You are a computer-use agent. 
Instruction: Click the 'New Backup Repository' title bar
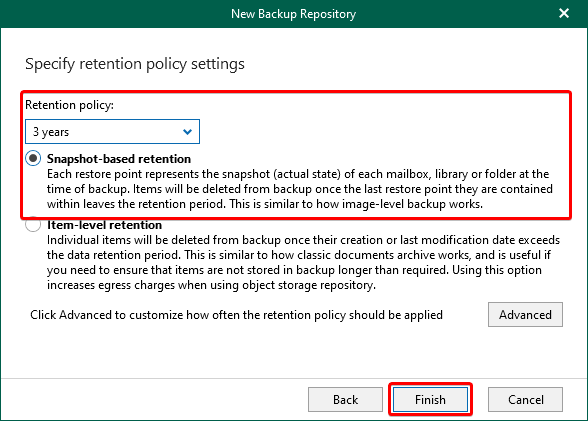294,14
